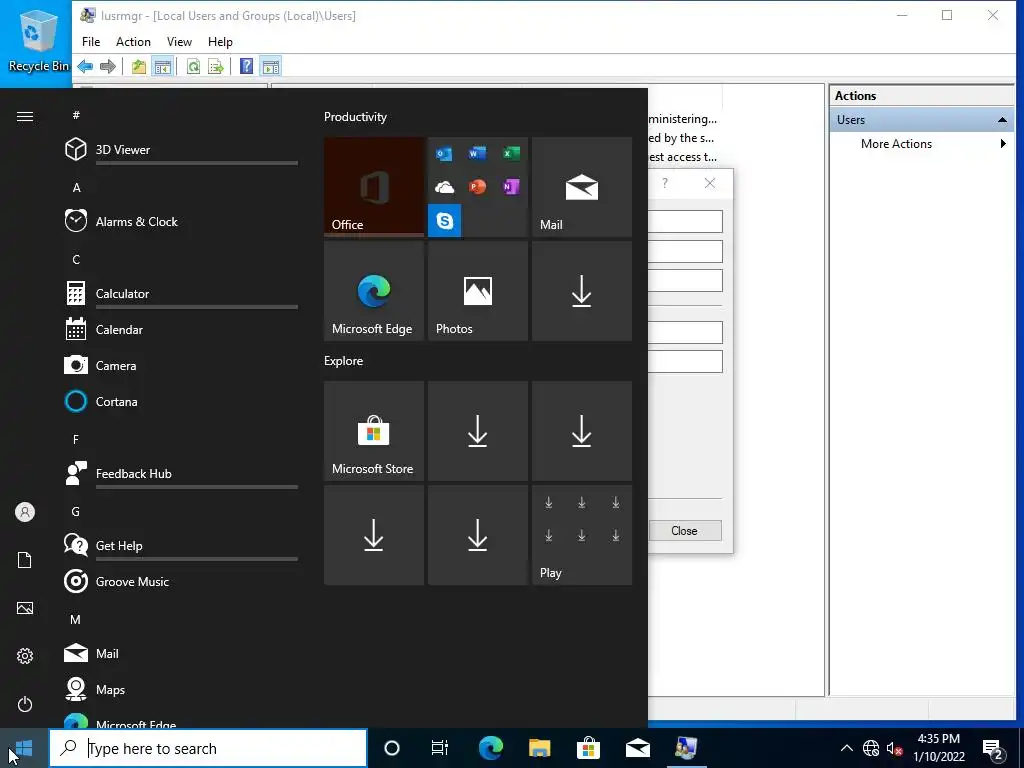Open Calendar app
Viewport: 1024px width, 768px height.
coord(180,329)
